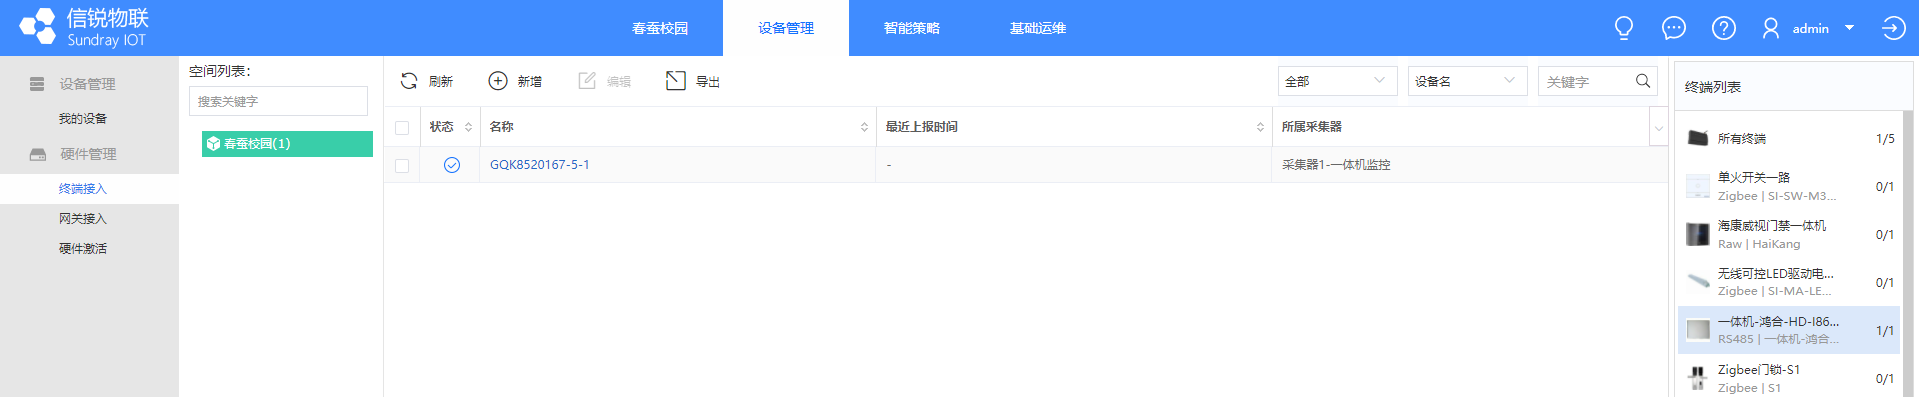The image size is (1919, 397).
Task: Open the GQK8520167-5-1 device link
Action: point(540,165)
